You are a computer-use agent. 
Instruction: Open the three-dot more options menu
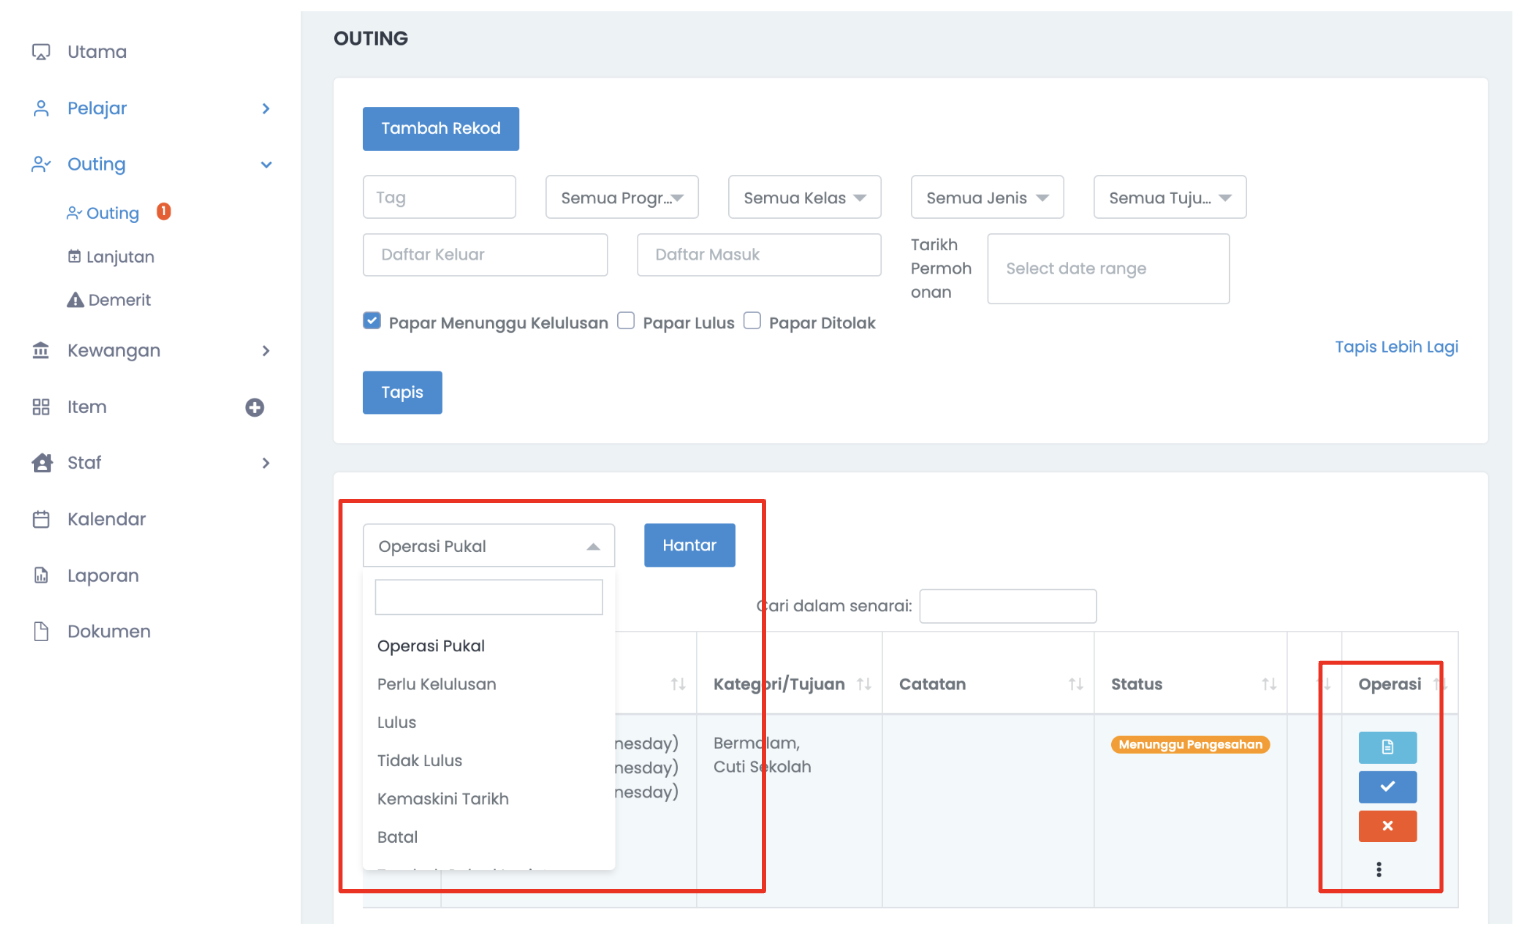(1378, 869)
